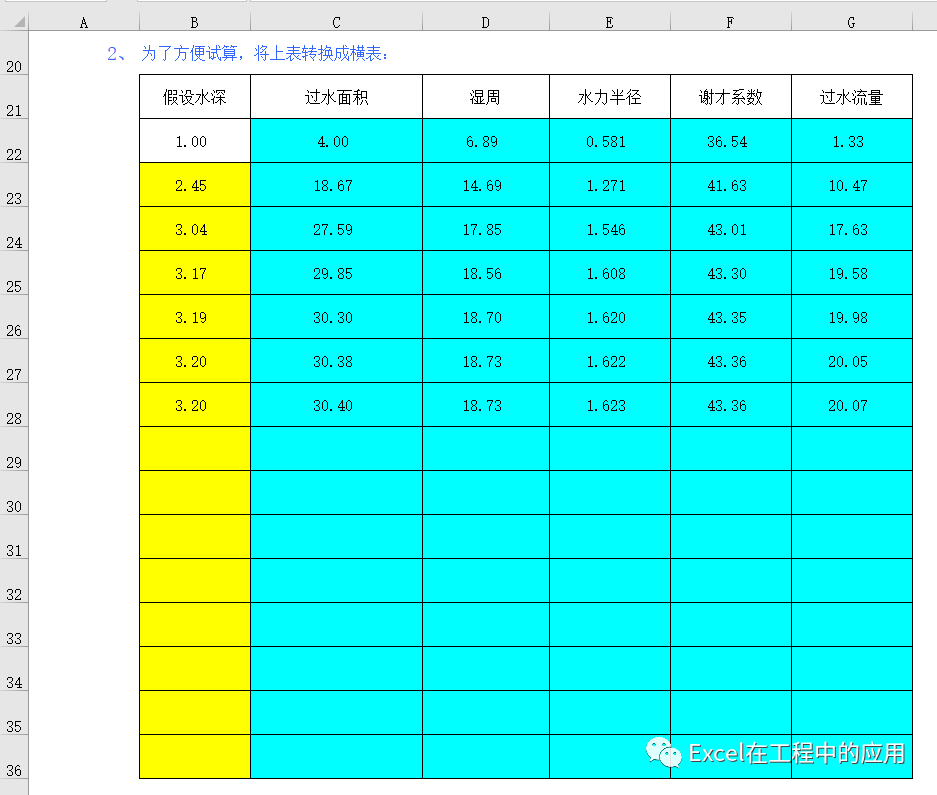Image resolution: width=937 pixels, height=795 pixels.
Task: Select yellow cell with 2.45
Action: (x=195, y=185)
